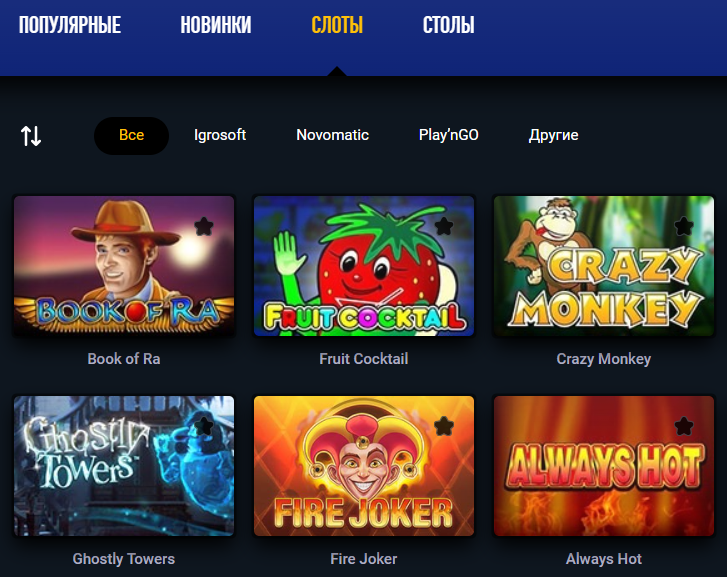Image resolution: width=727 pixels, height=577 pixels.
Task: Click the sort arrows icon
Action: point(31,136)
